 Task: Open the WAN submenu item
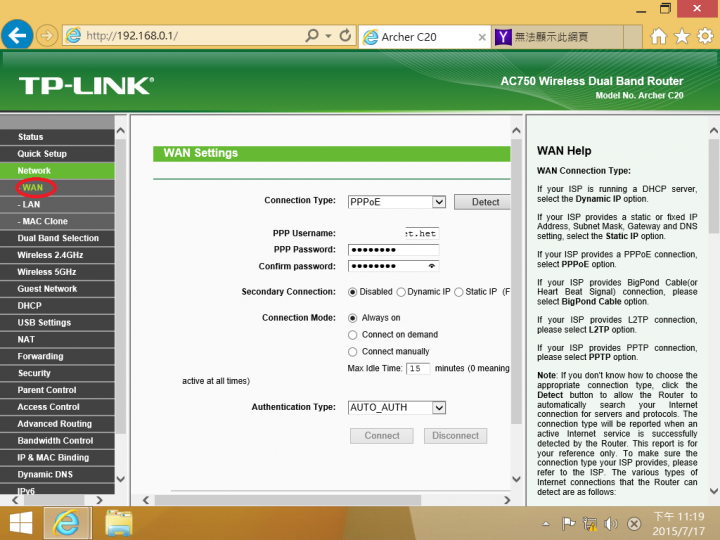(x=57, y=188)
